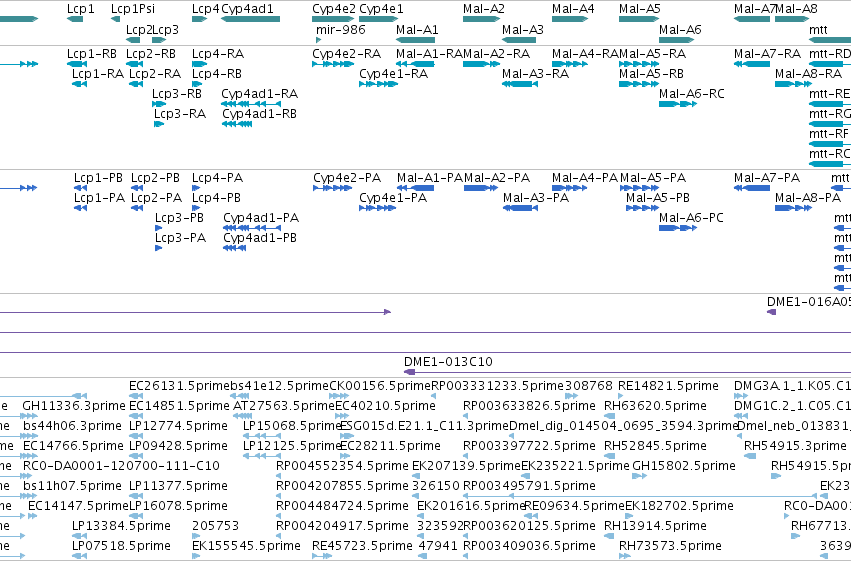Select RC0-DA0001-120700-111-C10 label
The width and height of the screenshot is (851, 561).
(121, 466)
